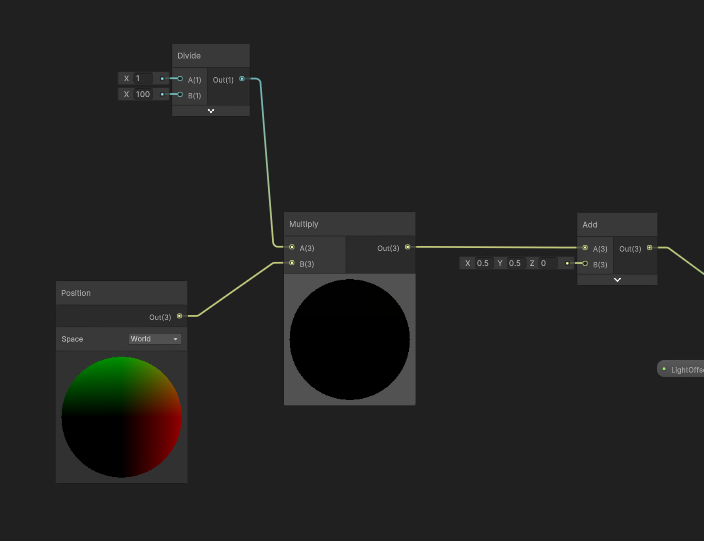Edit the Divide B input X value 100
This screenshot has height=541, width=704.
pos(144,94)
